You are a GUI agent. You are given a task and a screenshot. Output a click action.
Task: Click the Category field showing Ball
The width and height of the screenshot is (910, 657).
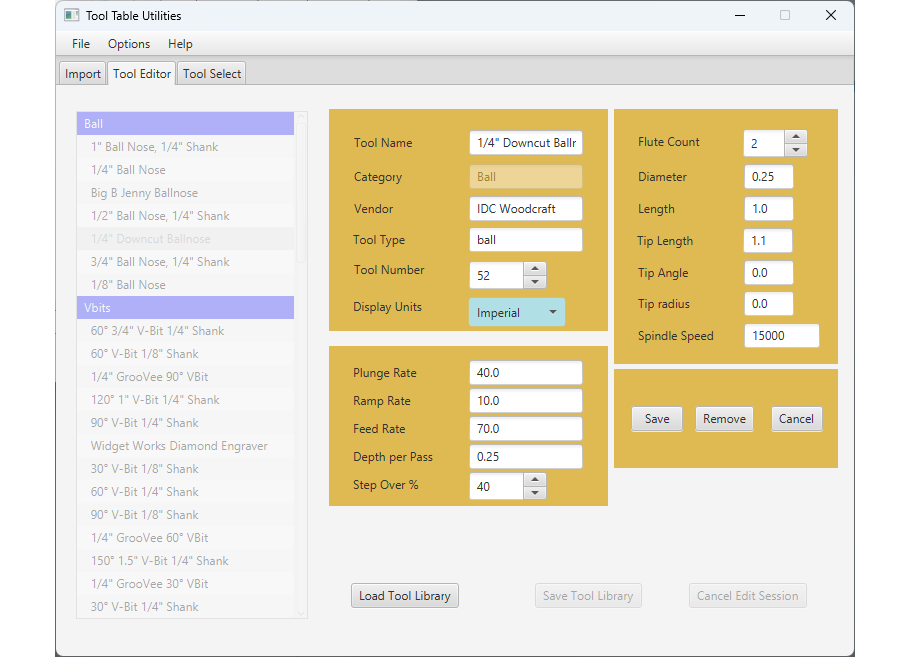pyautogui.click(x=526, y=176)
